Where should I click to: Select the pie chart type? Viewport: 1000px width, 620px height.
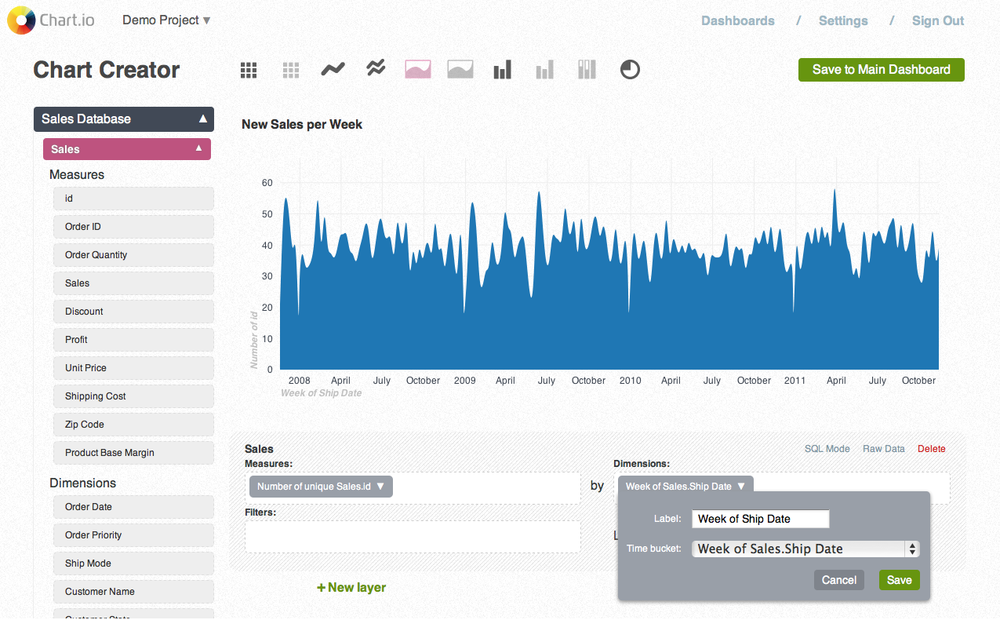(629, 69)
